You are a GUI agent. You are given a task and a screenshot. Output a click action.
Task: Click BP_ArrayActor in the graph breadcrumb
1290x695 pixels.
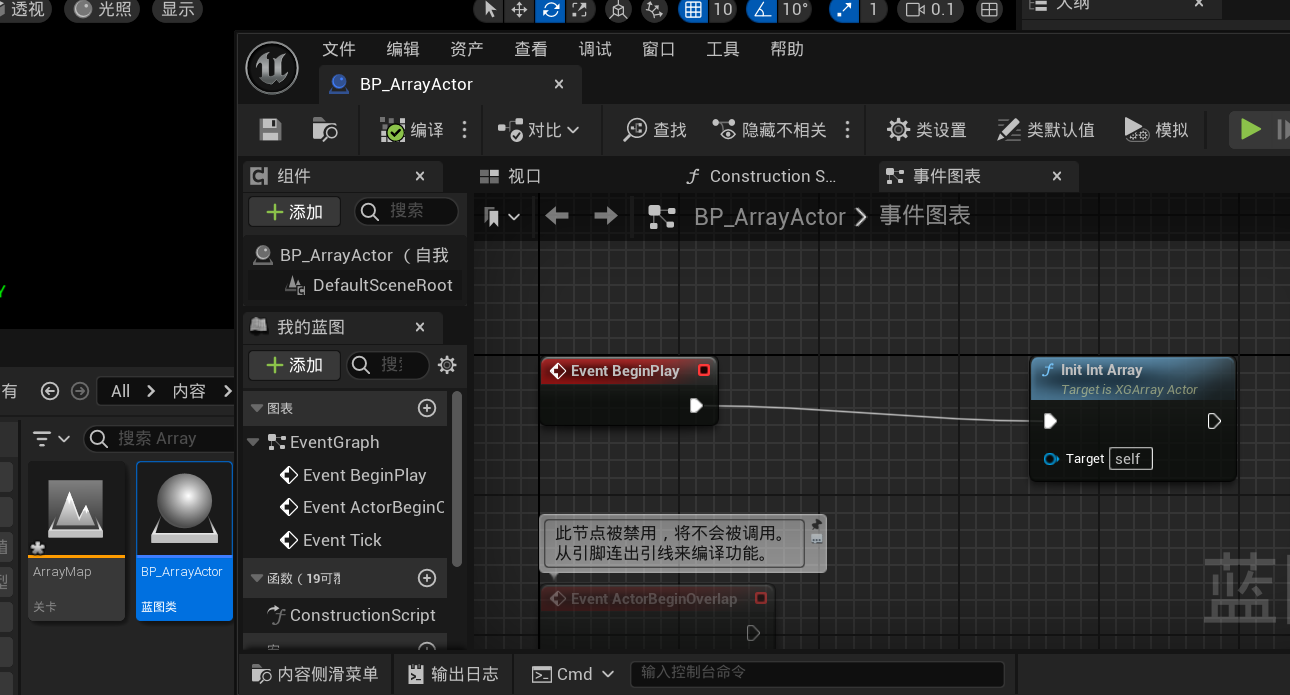tap(769, 217)
